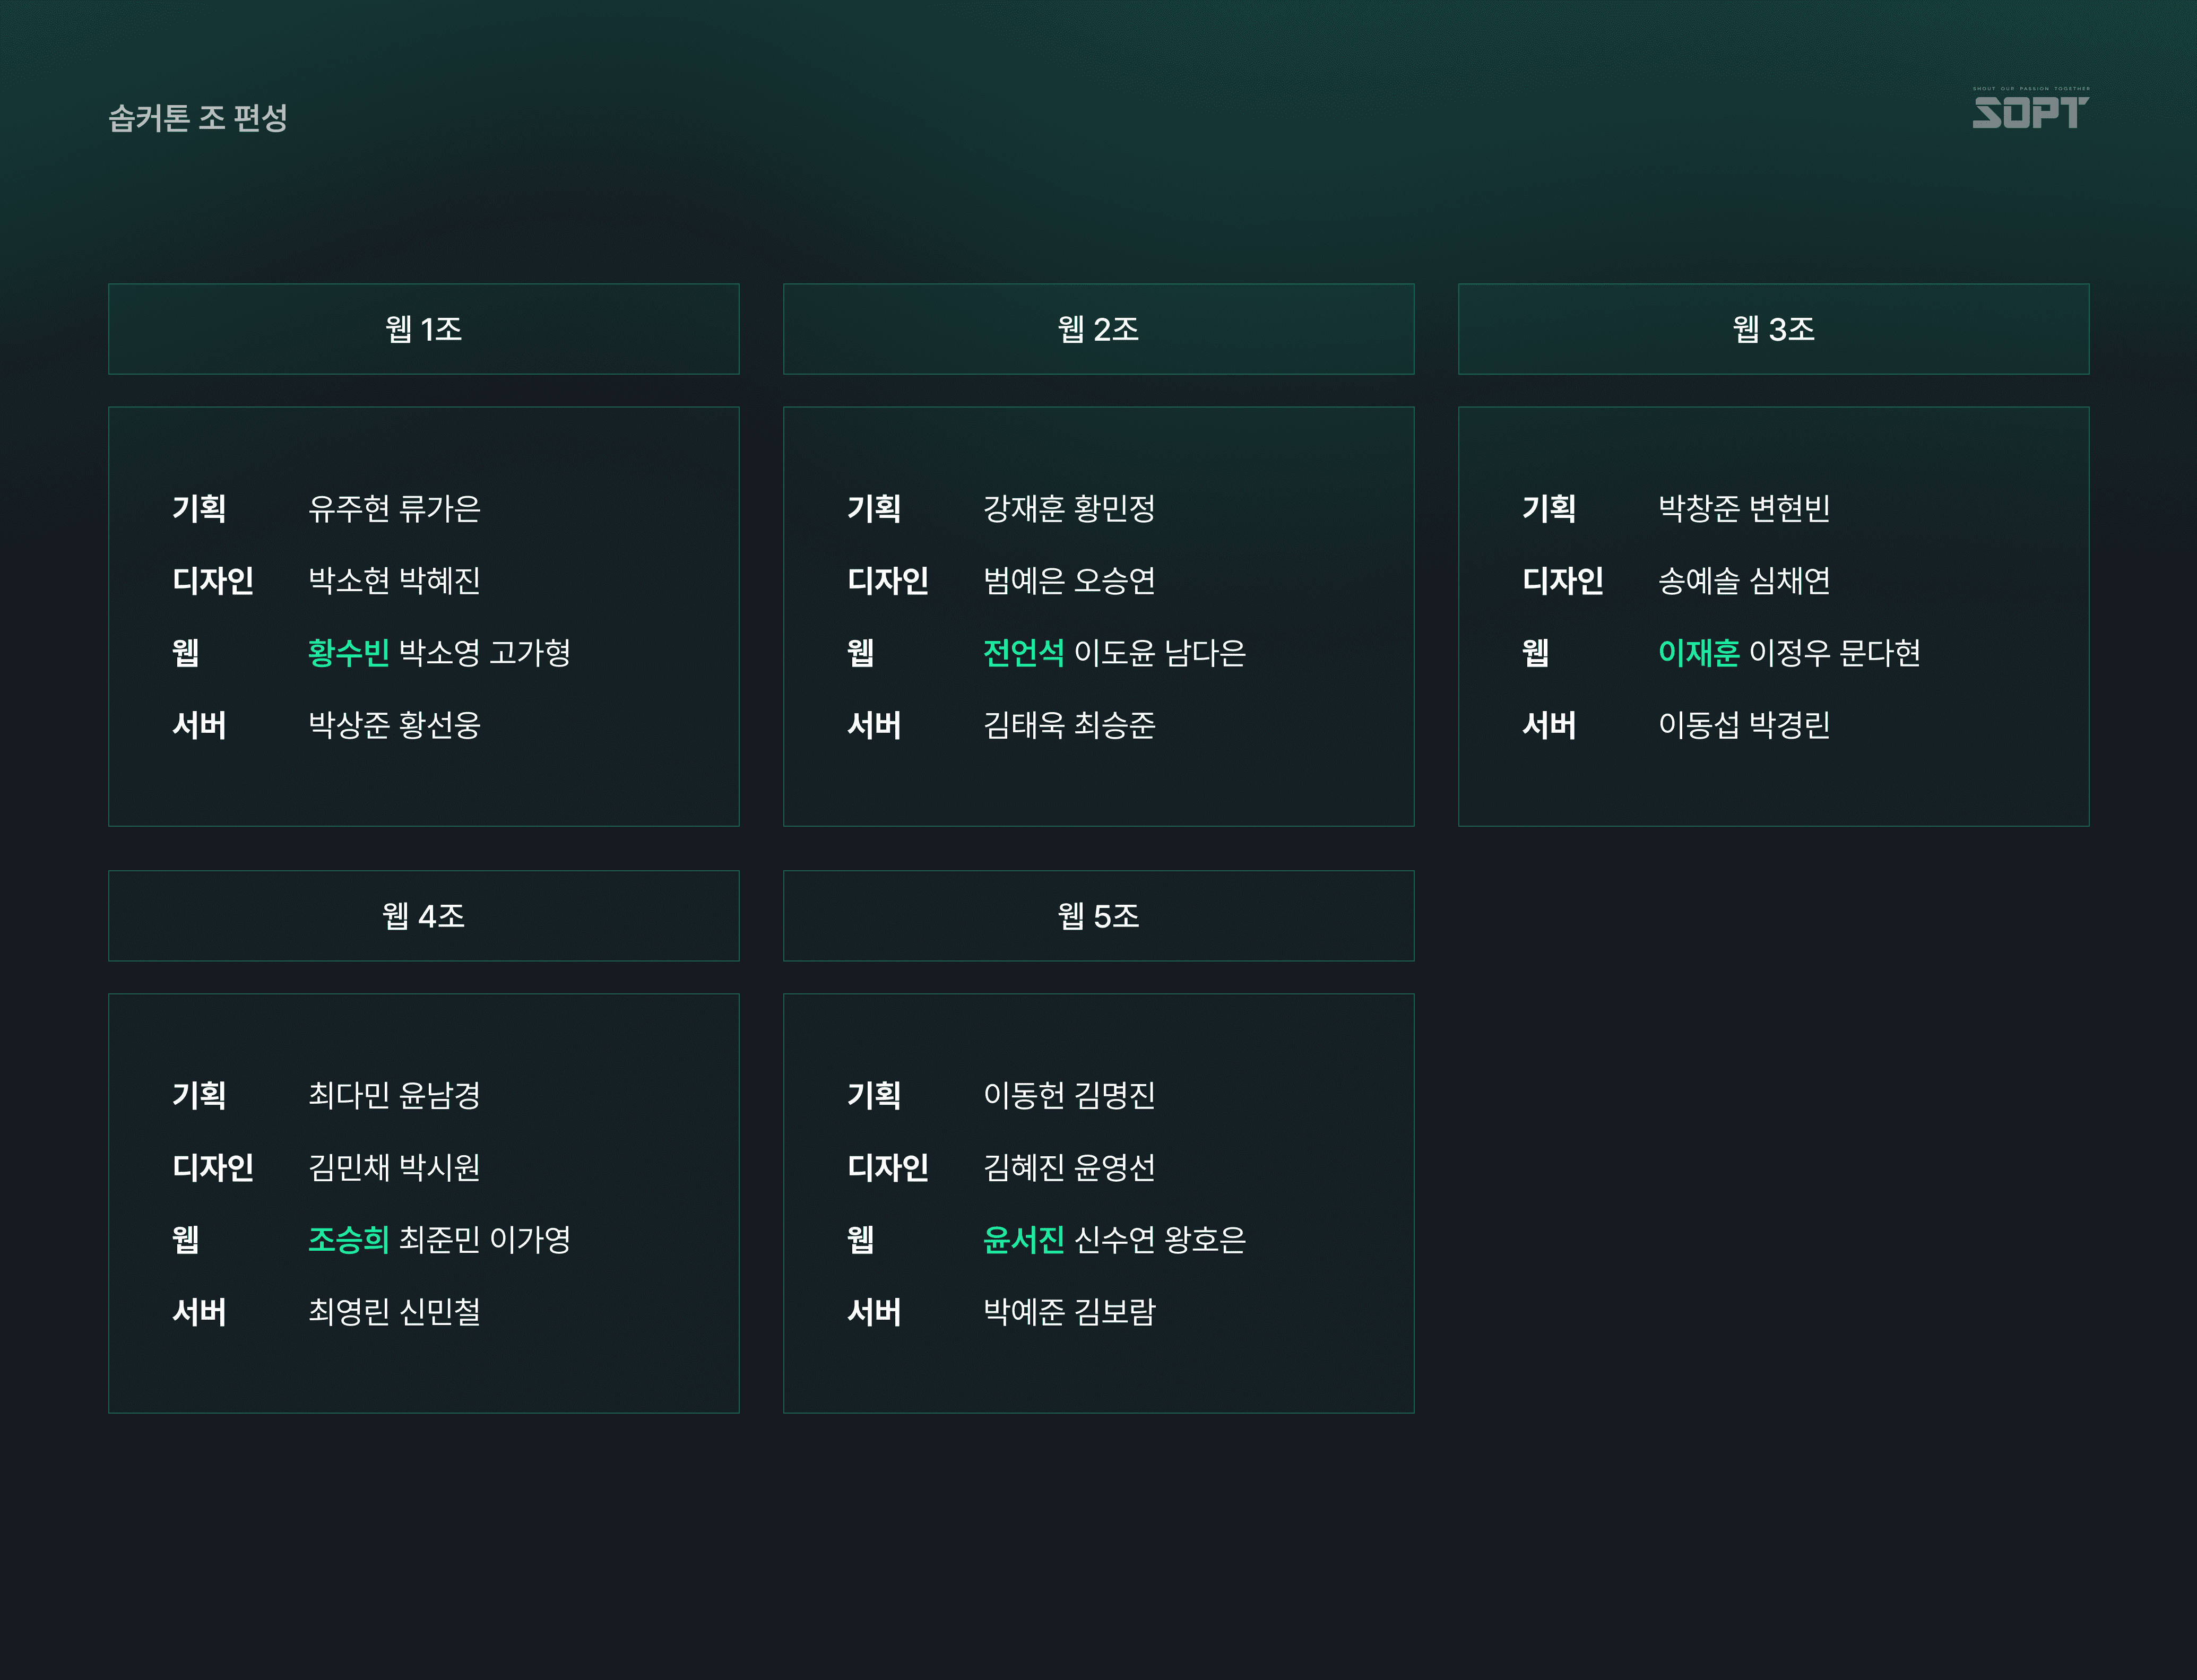Image resolution: width=2197 pixels, height=1680 pixels.
Task: Click 박예준 김보람 in 웹 5조 서버 row
Action: coord(1069,1312)
